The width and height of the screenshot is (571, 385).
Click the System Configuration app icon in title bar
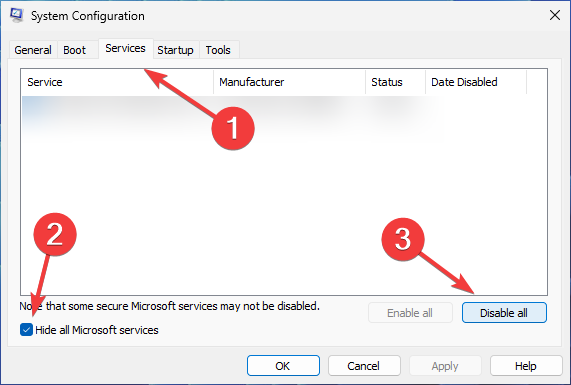tap(16, 15)
